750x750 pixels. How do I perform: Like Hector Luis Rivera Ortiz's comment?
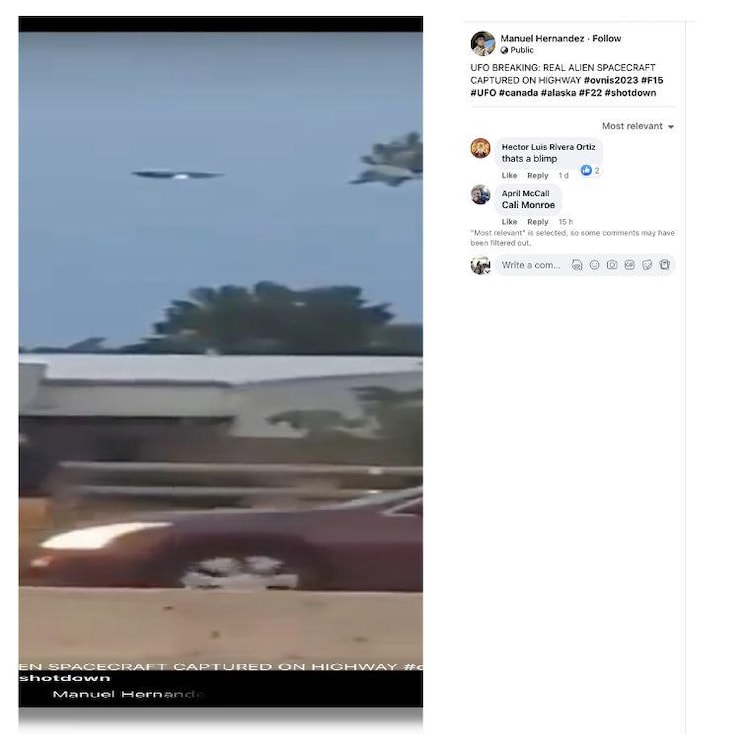pos(509,176)
